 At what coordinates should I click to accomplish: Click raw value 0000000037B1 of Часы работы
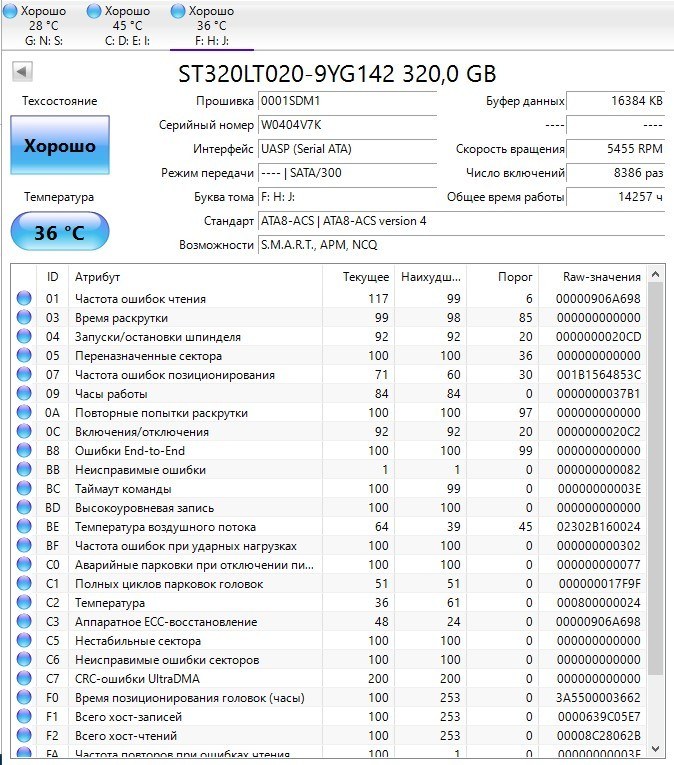click(x=599, y=394)
